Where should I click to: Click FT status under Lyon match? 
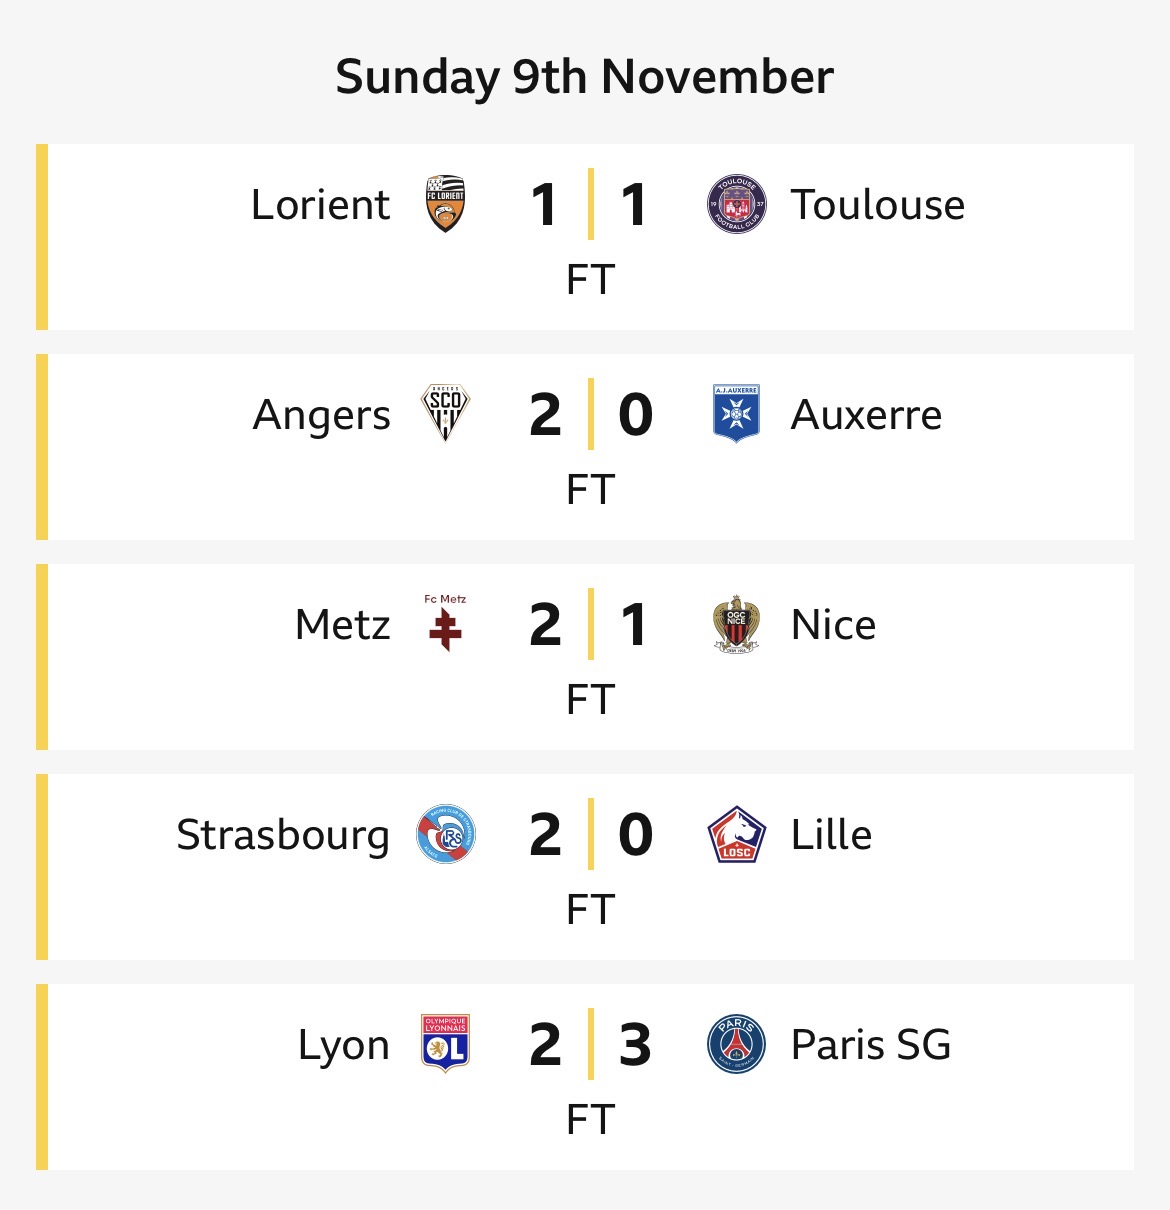tap(590, 1120)
